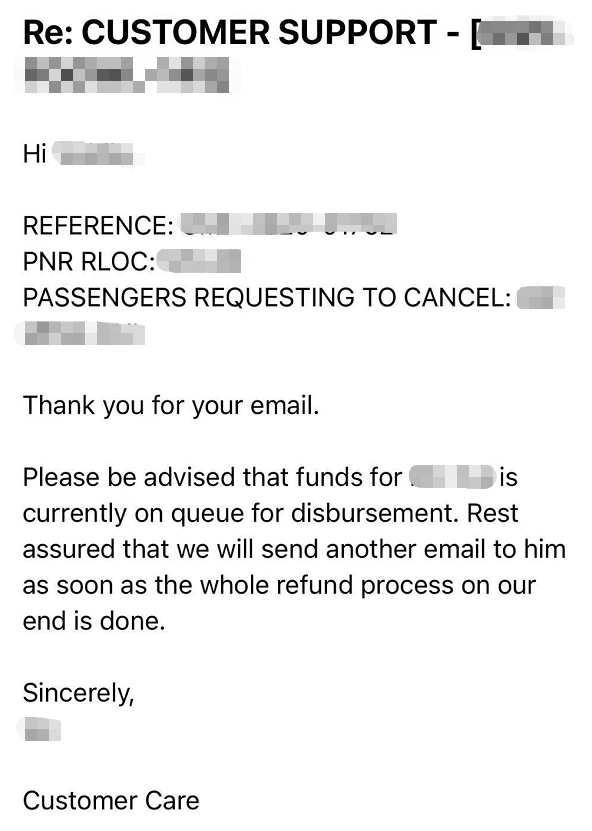
Task: Click the 'PNR RLOC:' label
Action: click(89, 261)
